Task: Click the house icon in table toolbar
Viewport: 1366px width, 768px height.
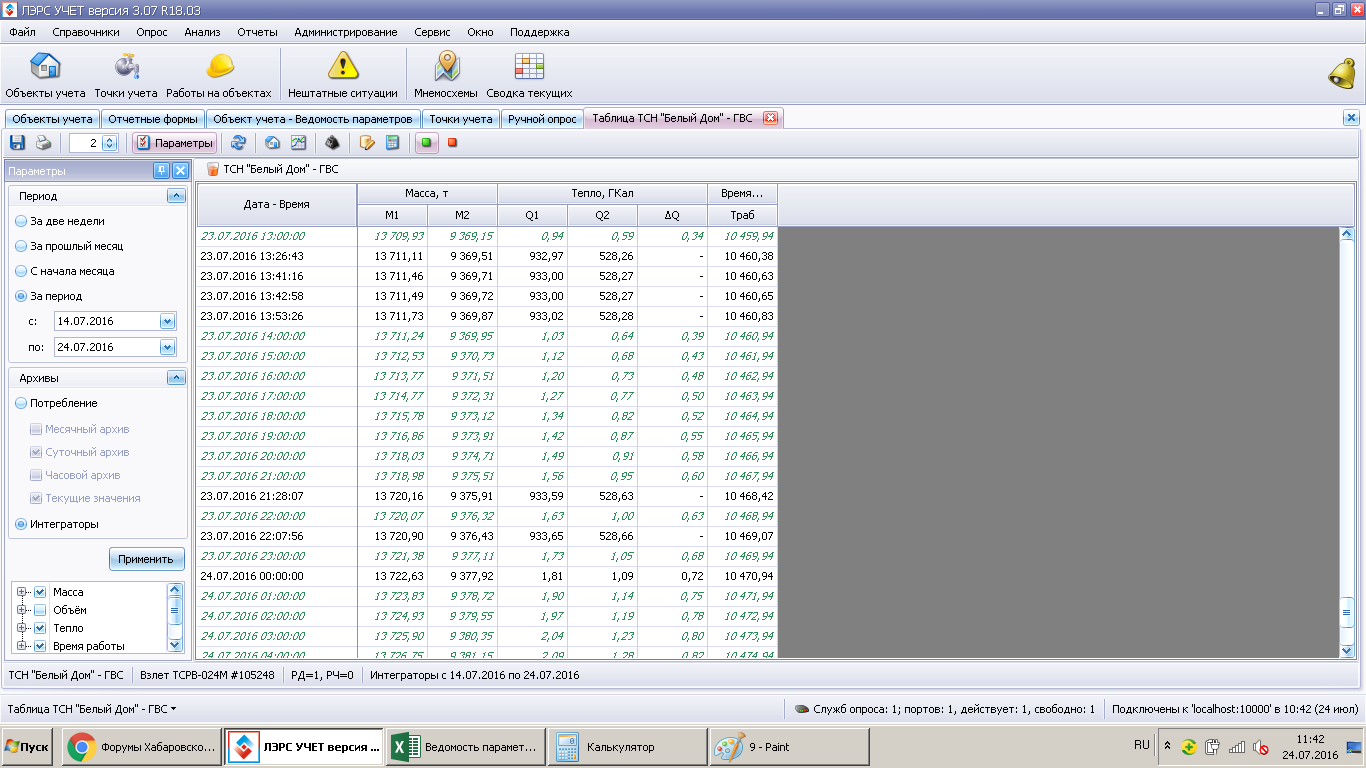Action: click(272, 143)
